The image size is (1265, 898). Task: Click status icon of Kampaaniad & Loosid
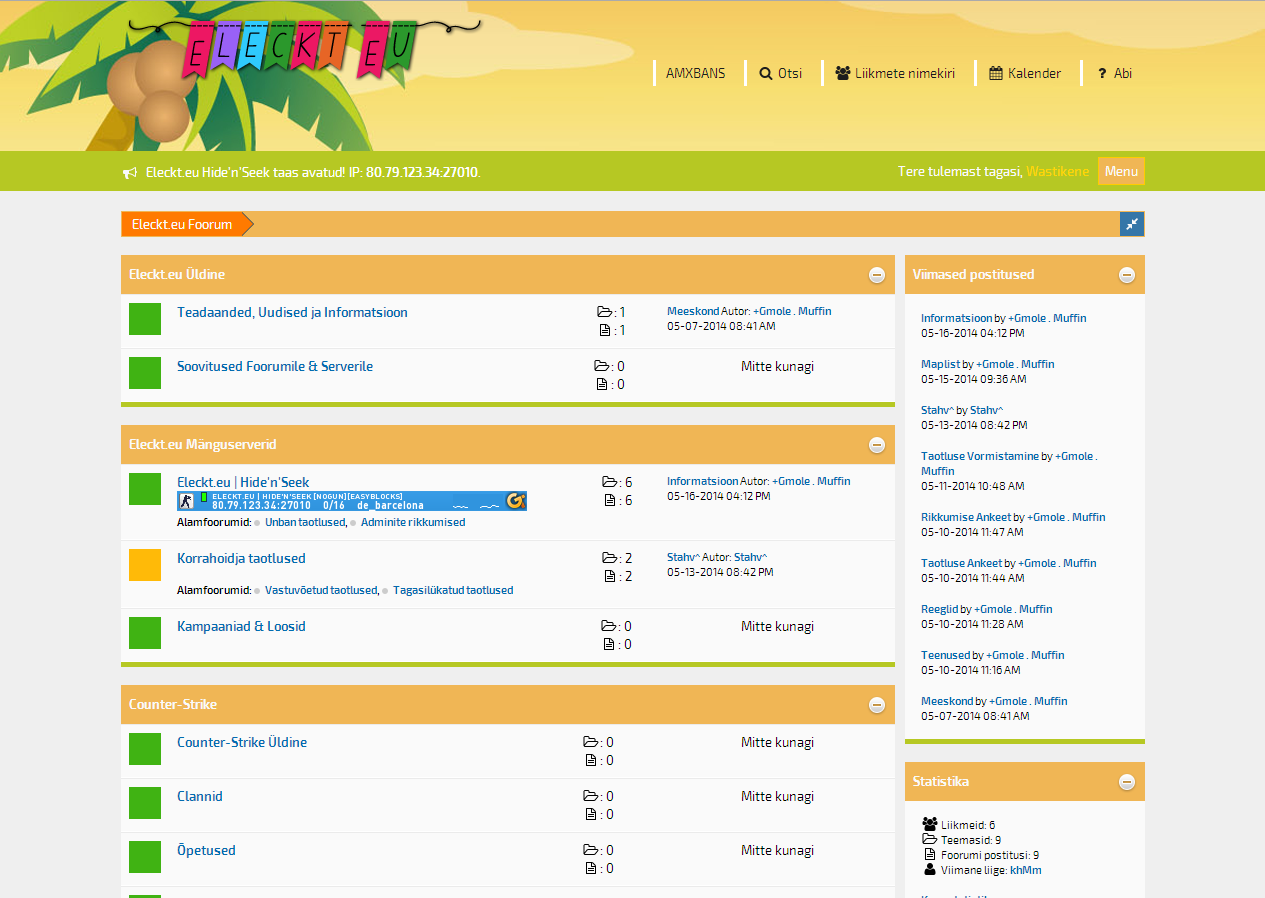145,633
